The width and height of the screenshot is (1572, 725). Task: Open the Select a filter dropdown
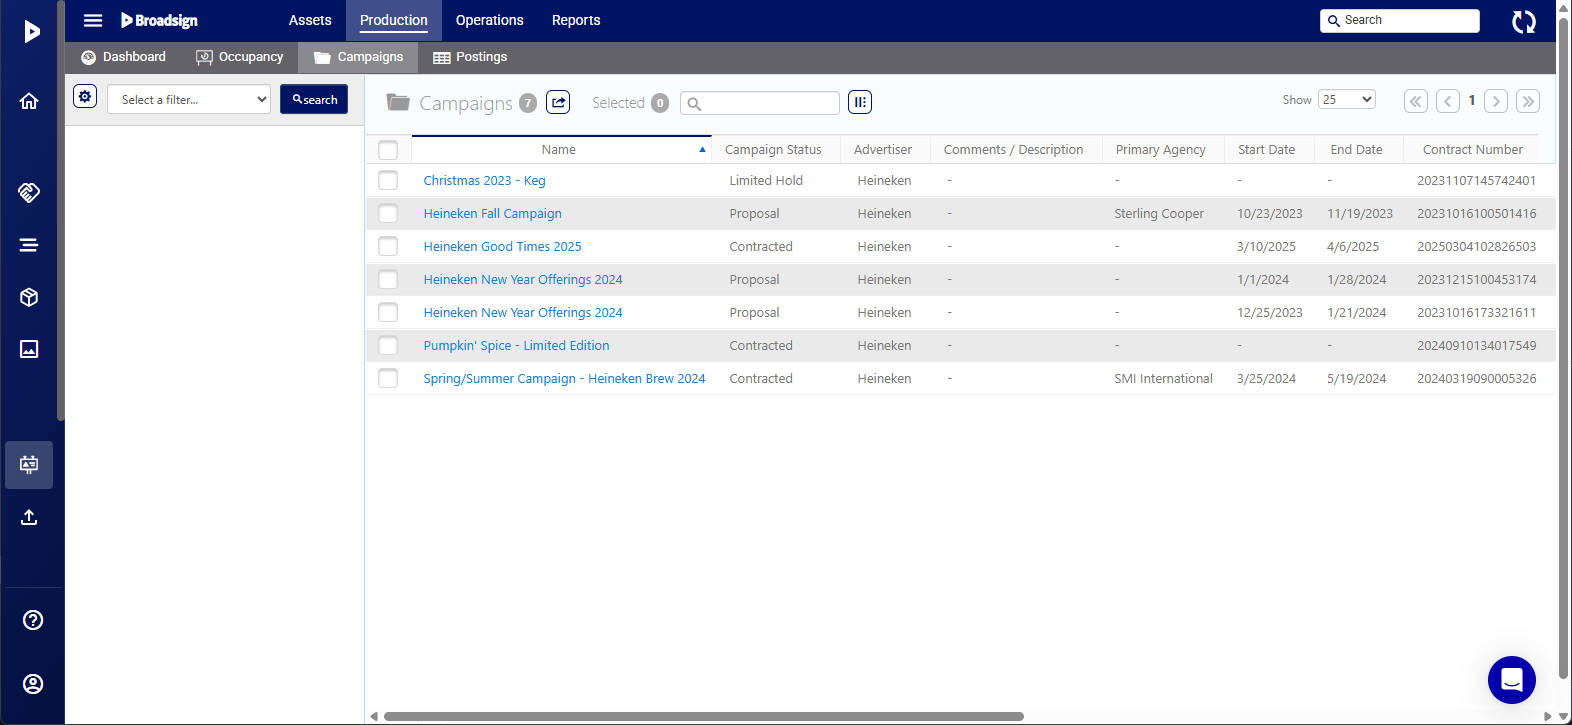189,99
